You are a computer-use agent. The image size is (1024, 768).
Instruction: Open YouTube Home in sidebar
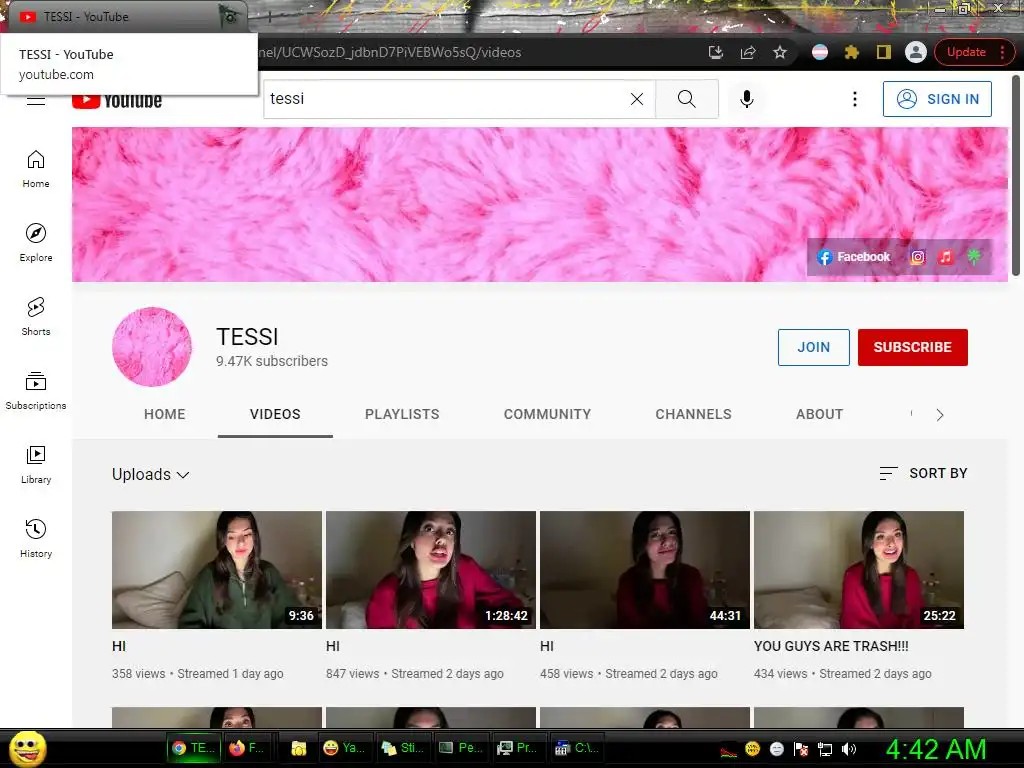36,169
